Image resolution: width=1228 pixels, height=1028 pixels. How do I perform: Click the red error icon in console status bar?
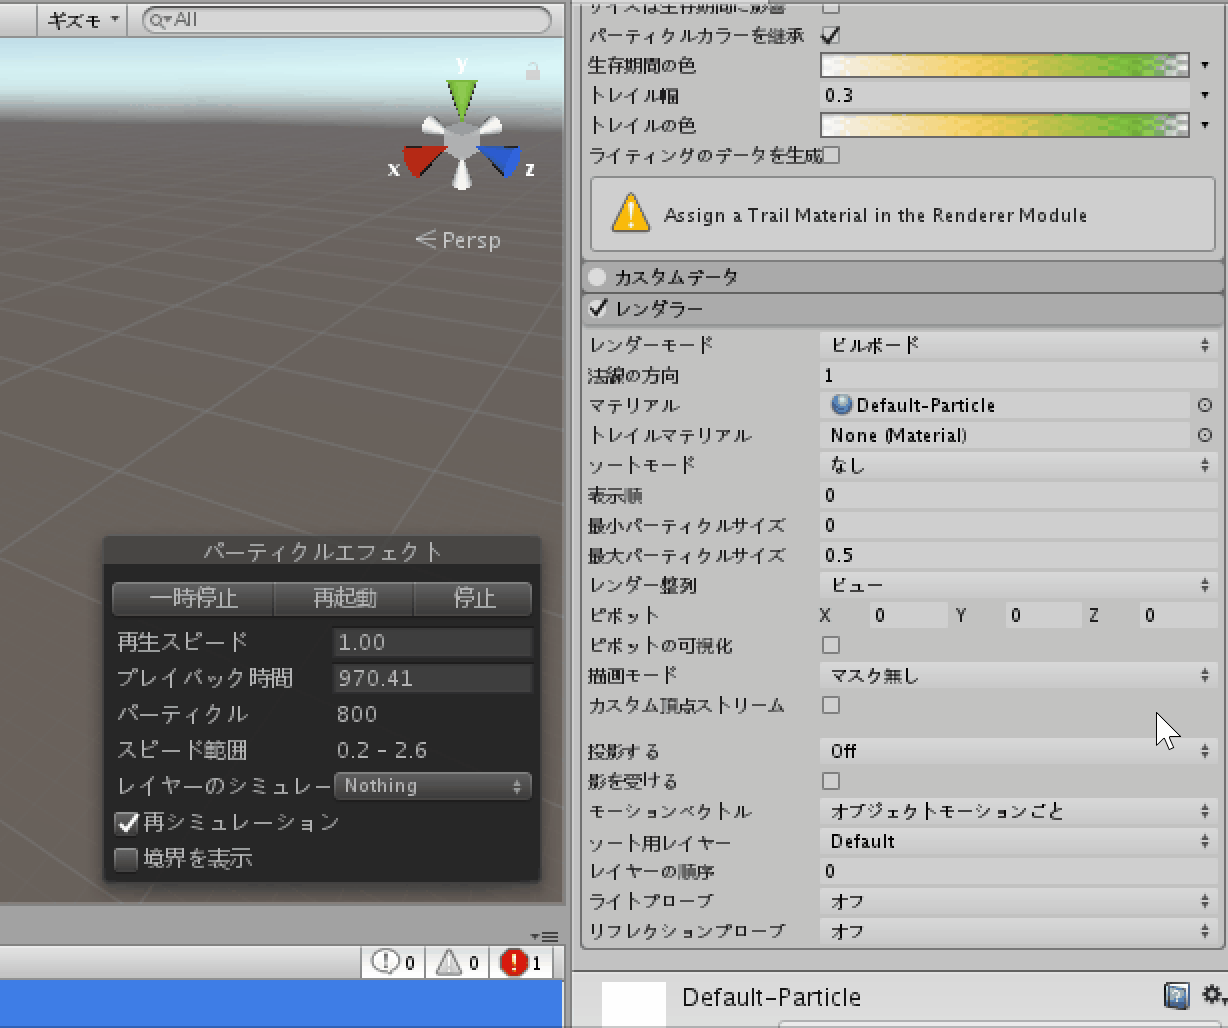coord(512,962)
